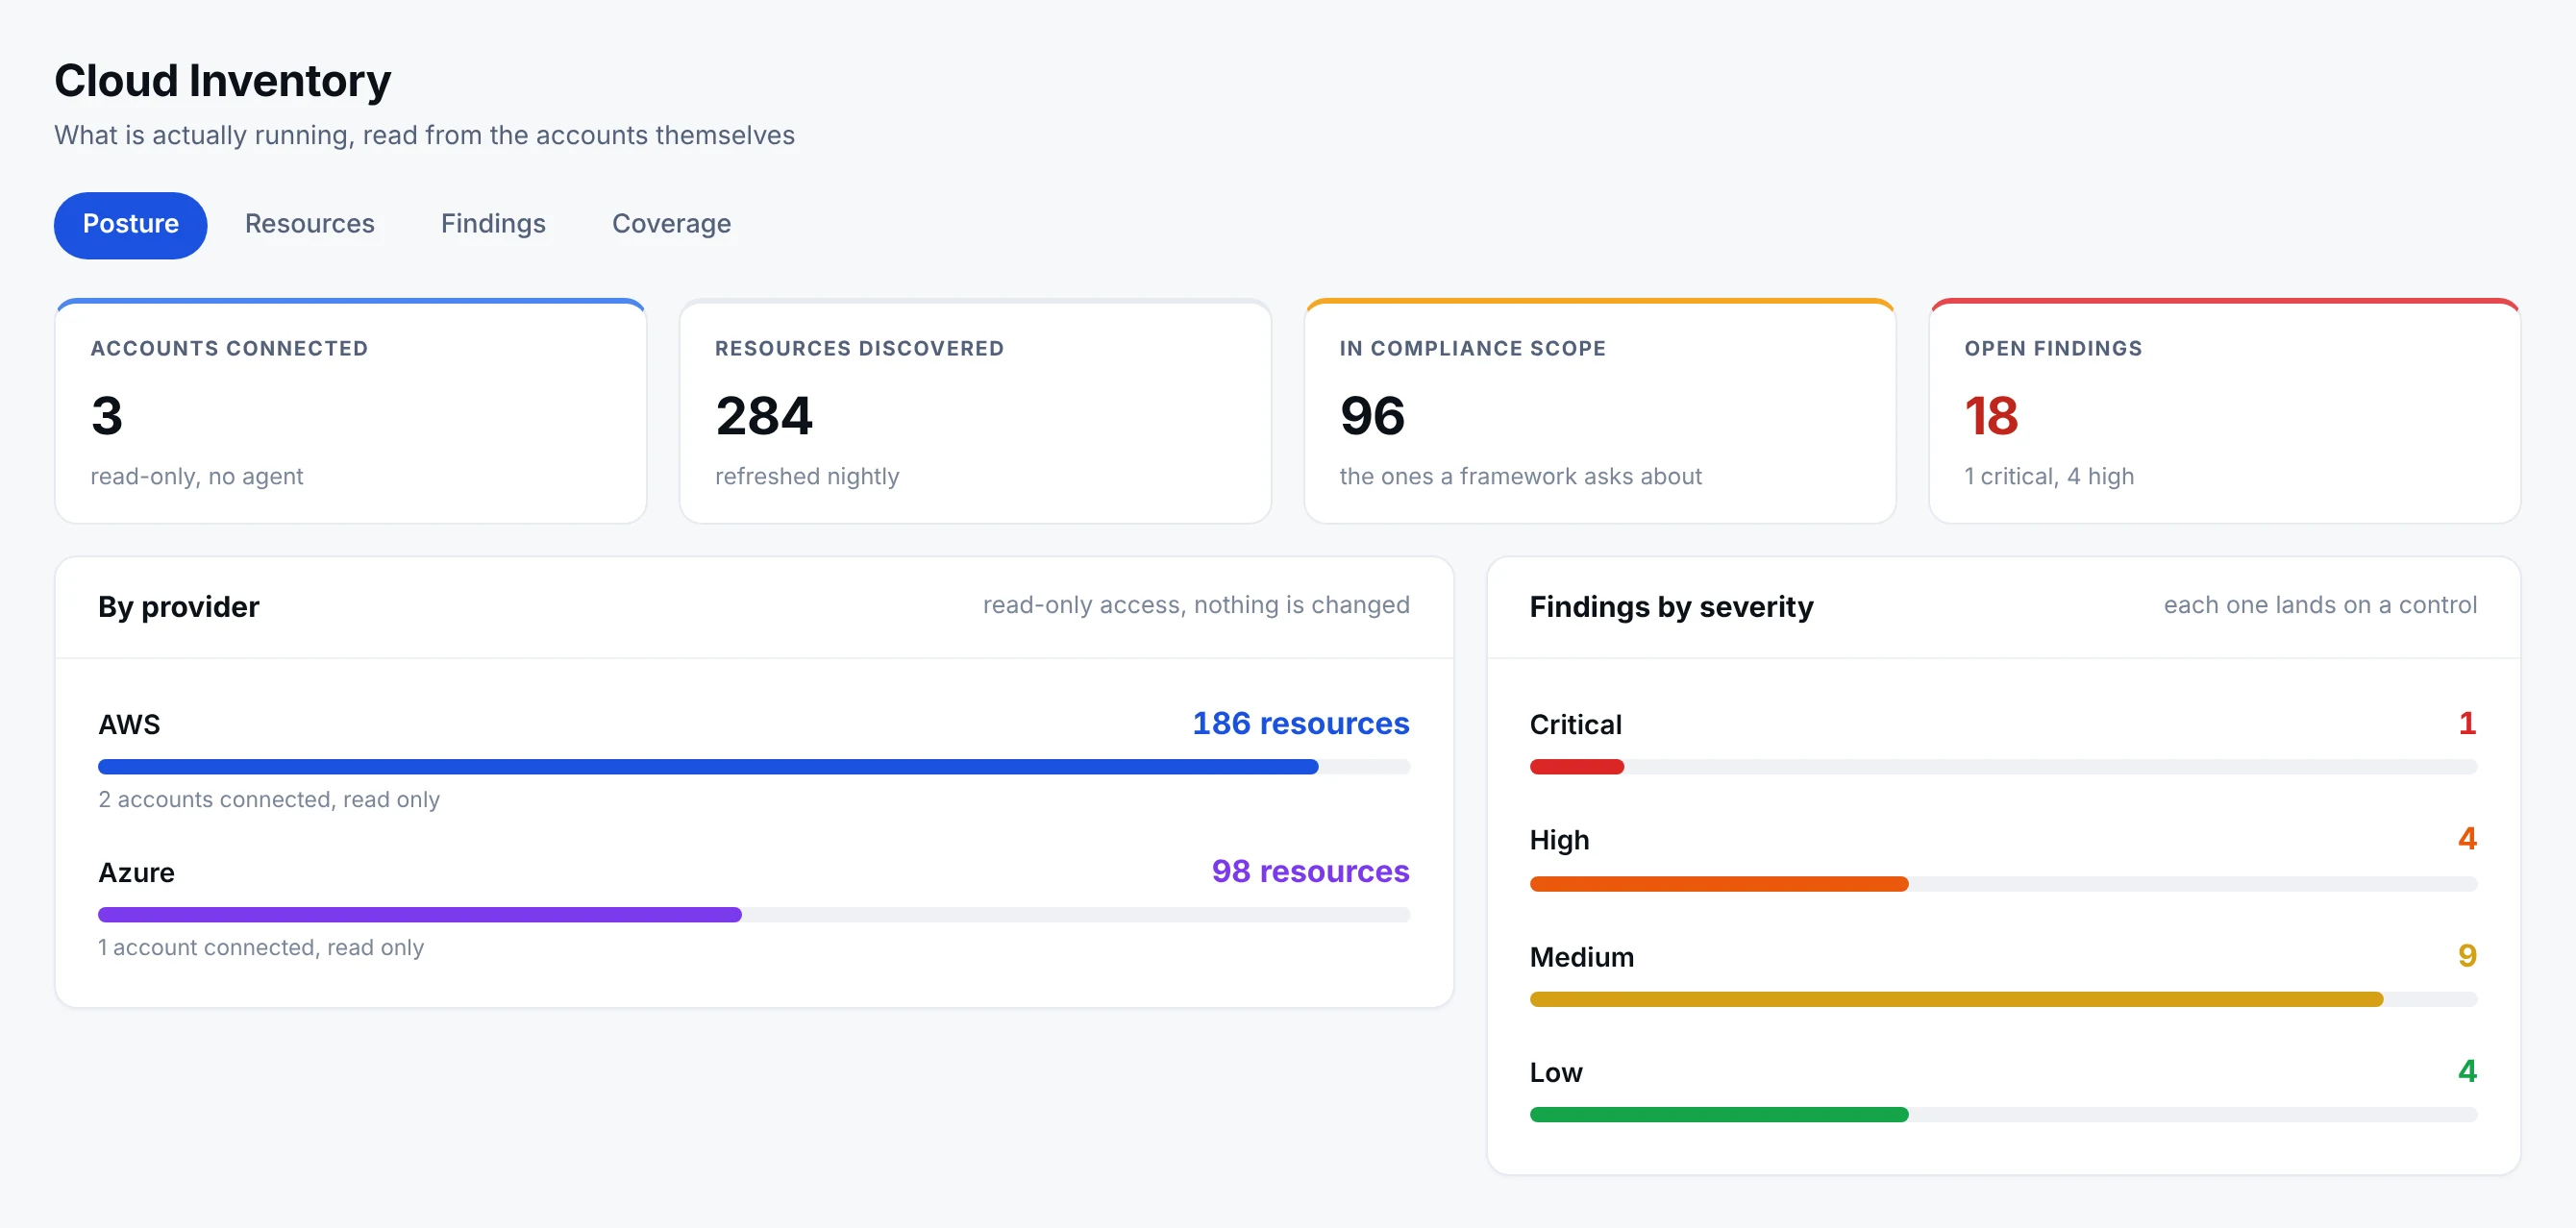Open the Resources Discovered card
Viewport: 2576px width, 1228px height.
(x=975, y=411)
